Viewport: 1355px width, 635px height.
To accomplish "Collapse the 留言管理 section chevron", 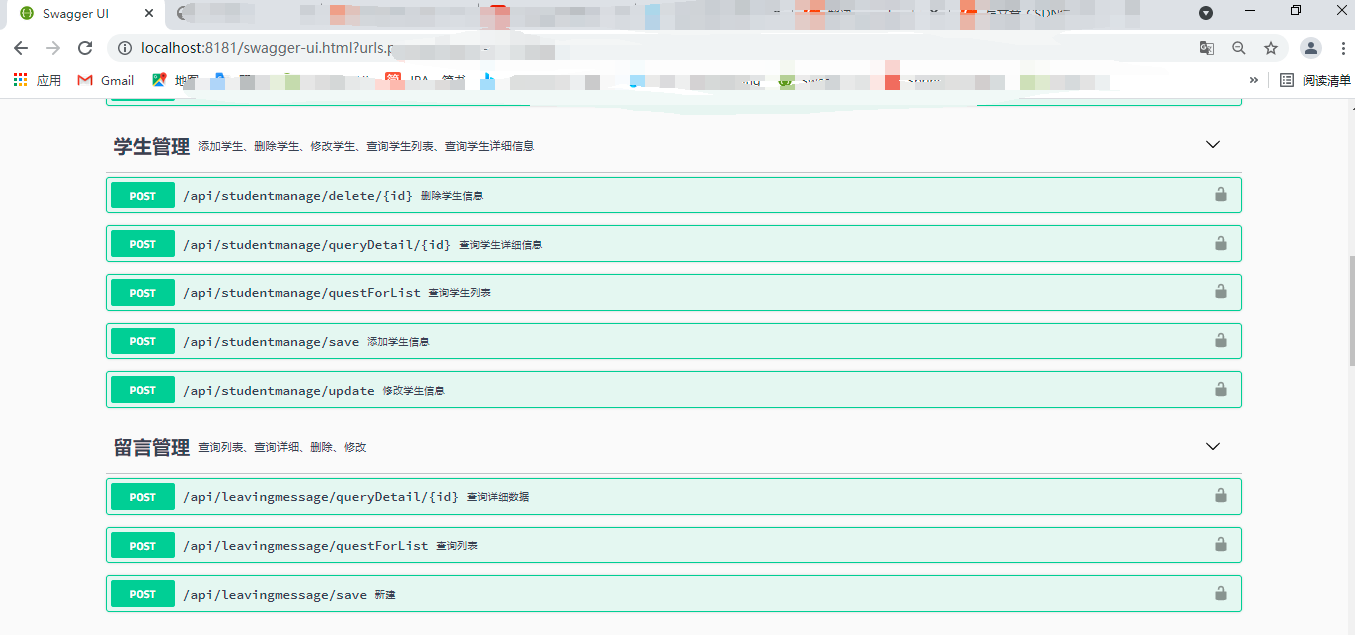I will [x=1212, y=446].
